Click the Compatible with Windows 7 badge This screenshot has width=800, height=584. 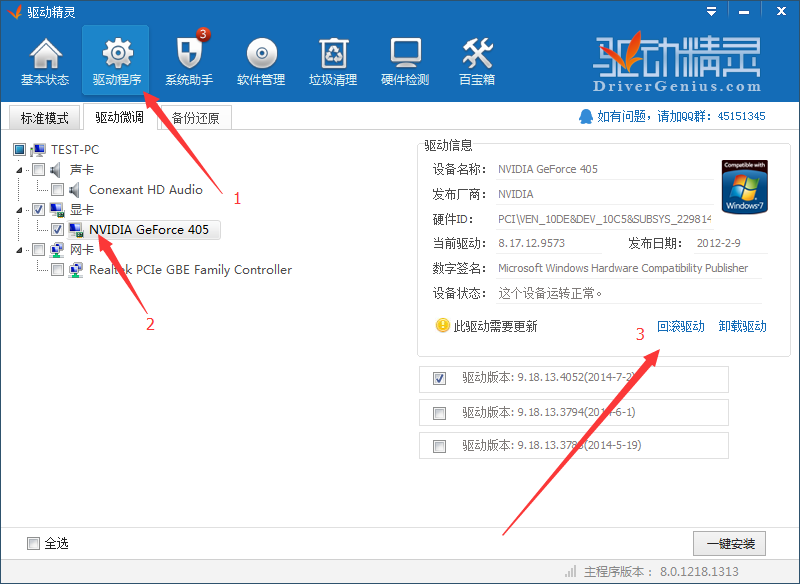click(x=744, y=187)
